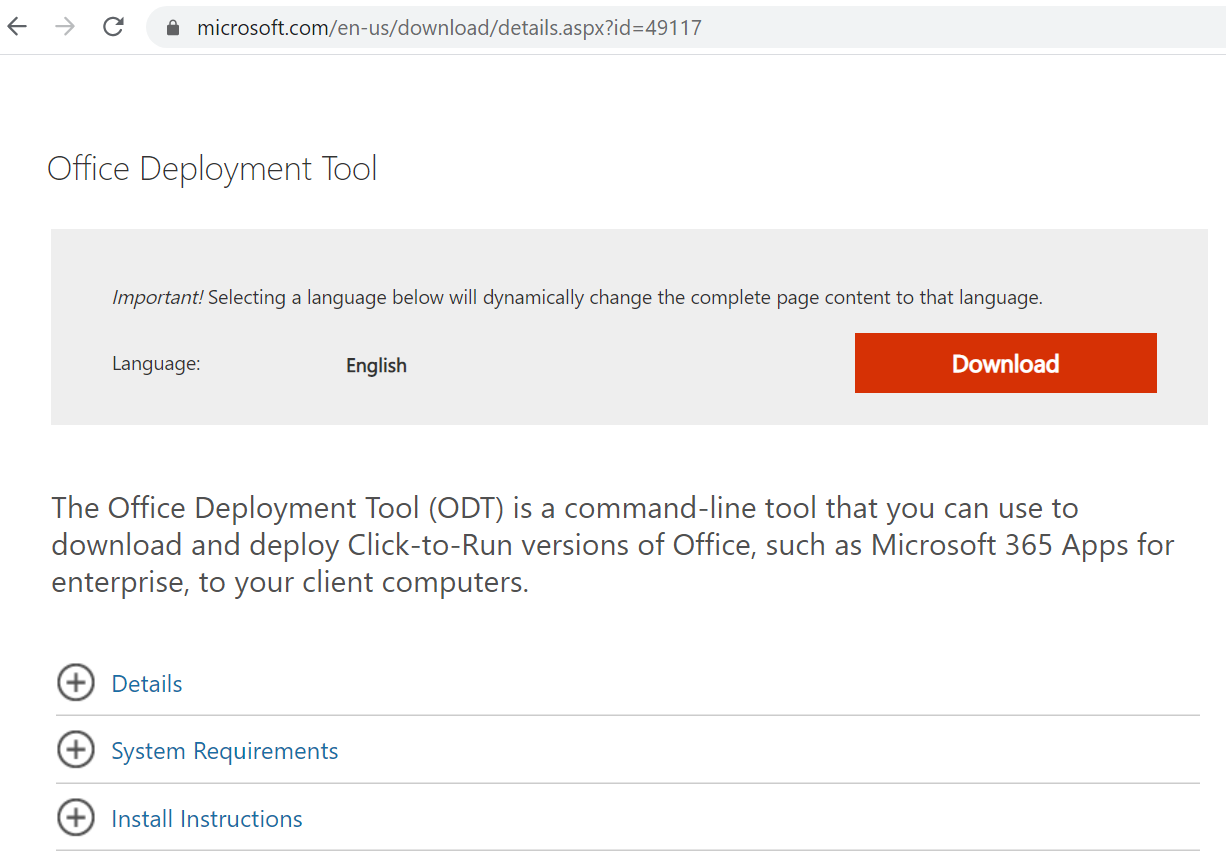Reload the current page
The width and height of the screenshot is (1226, 851).
pos(113,27)
